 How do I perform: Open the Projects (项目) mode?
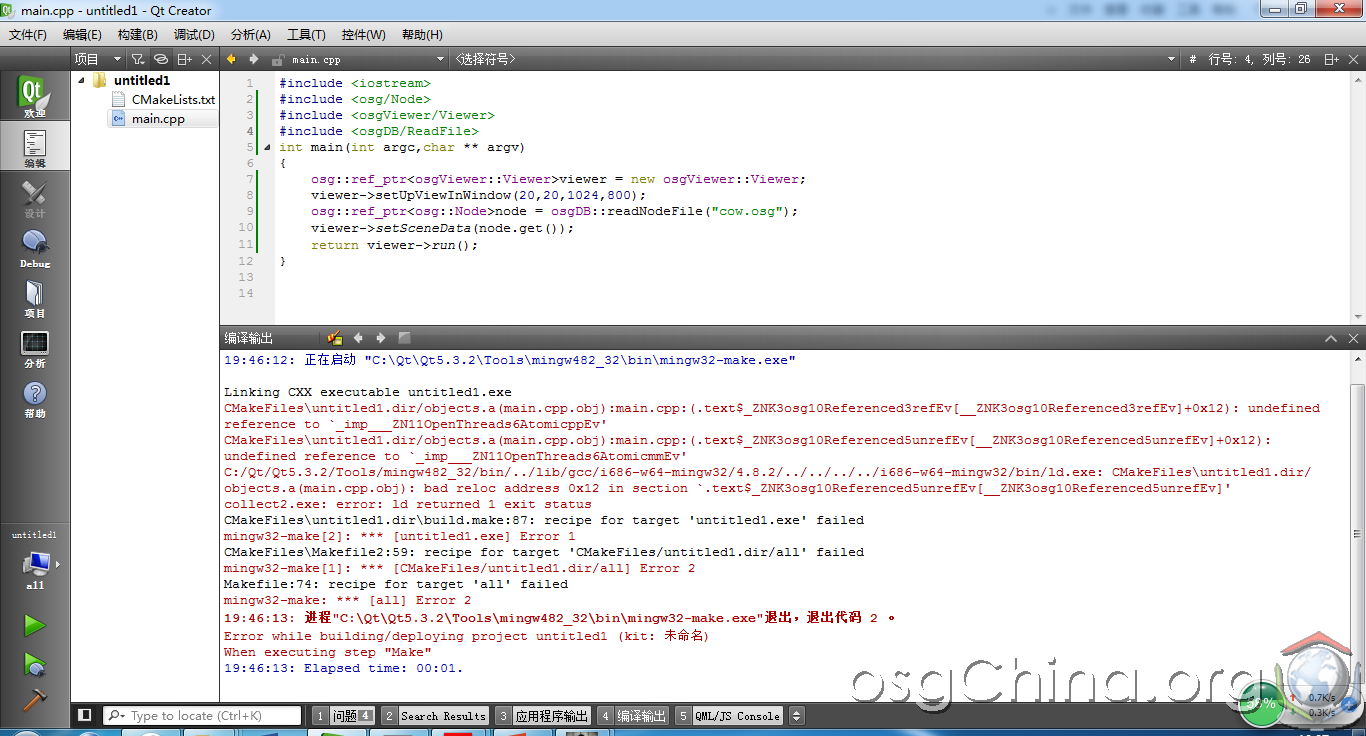coord(35,298)
